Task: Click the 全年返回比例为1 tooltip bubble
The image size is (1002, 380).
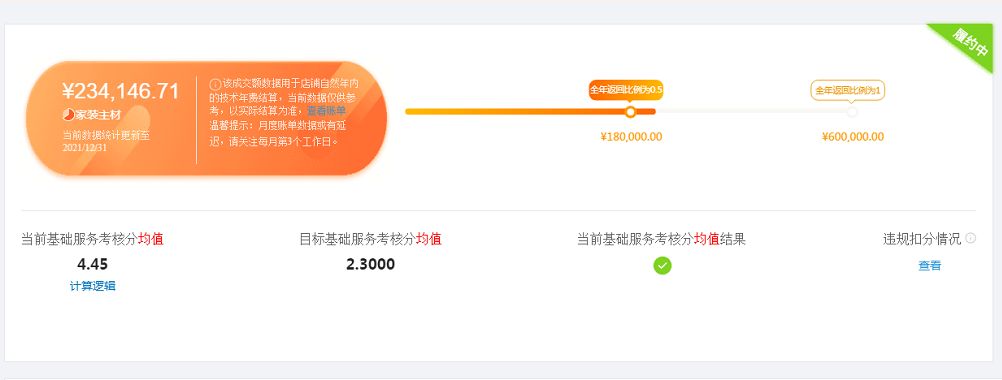Action: (x=847, y=90)
